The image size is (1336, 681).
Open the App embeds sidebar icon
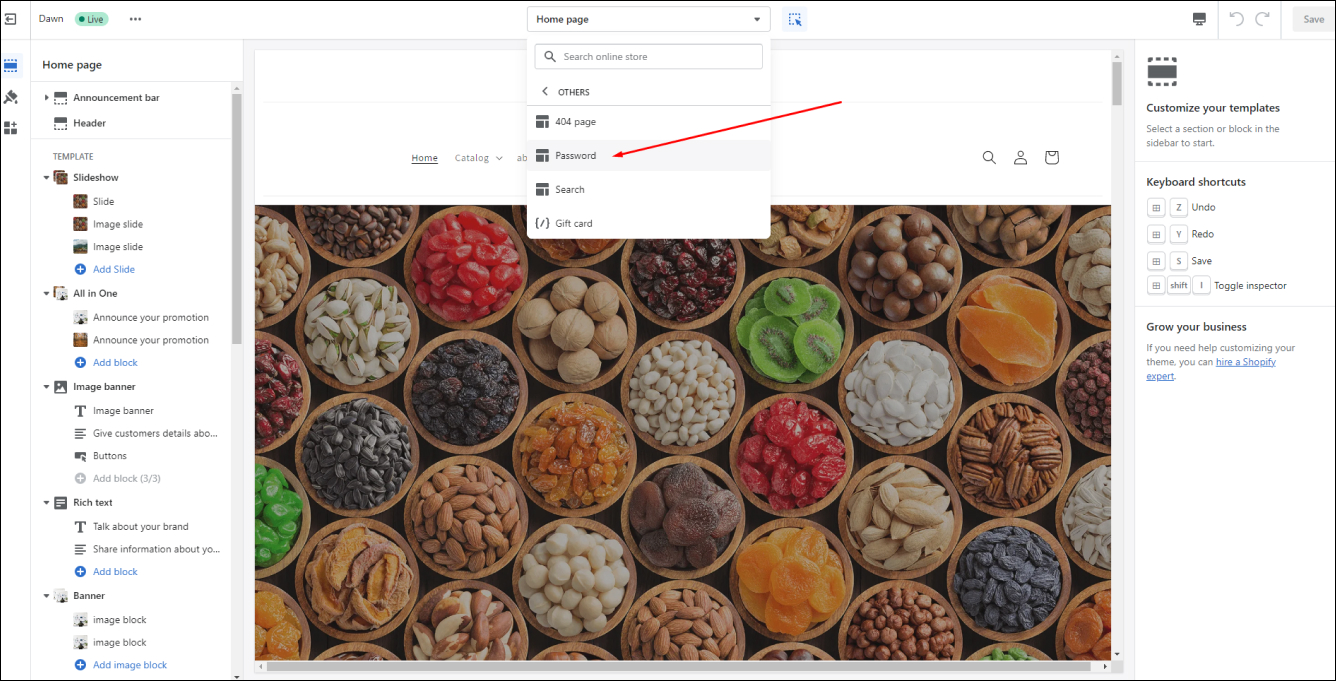(x=11, y=128)
